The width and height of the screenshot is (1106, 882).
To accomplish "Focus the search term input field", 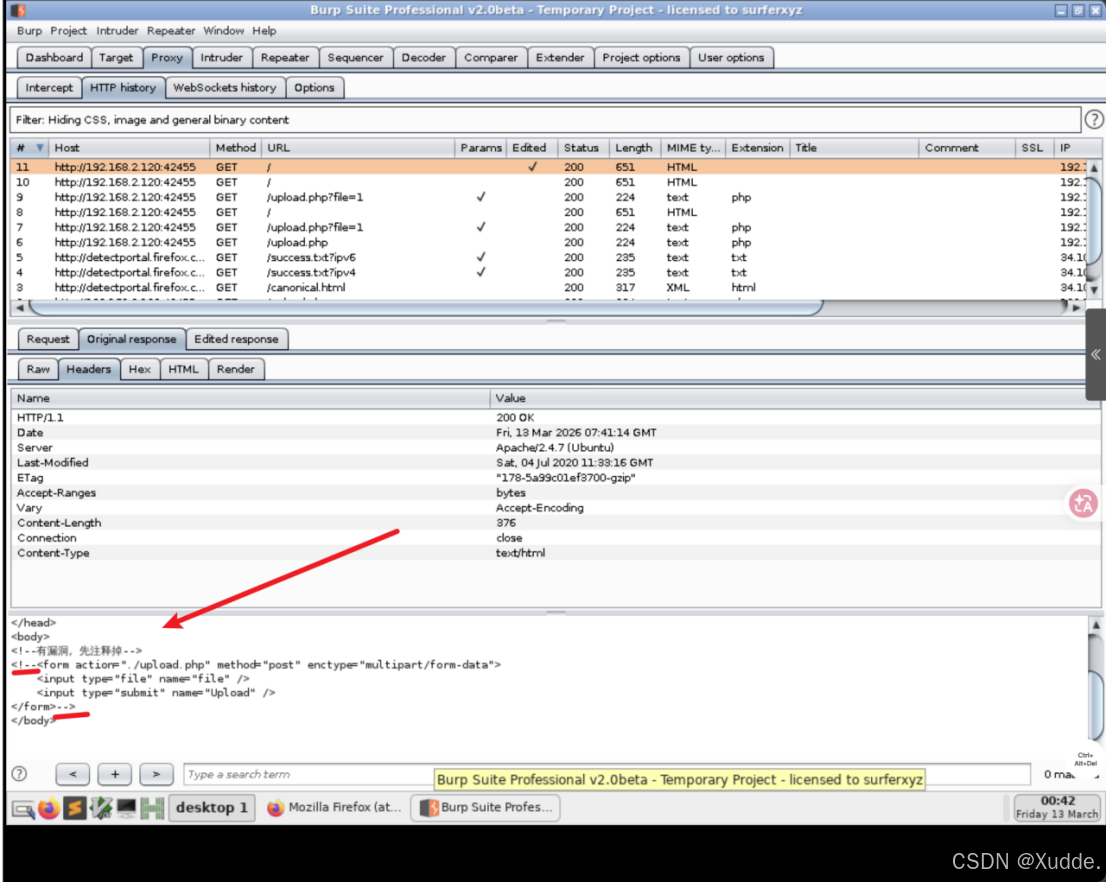I will pyautogui.click(x=607, y=774).
